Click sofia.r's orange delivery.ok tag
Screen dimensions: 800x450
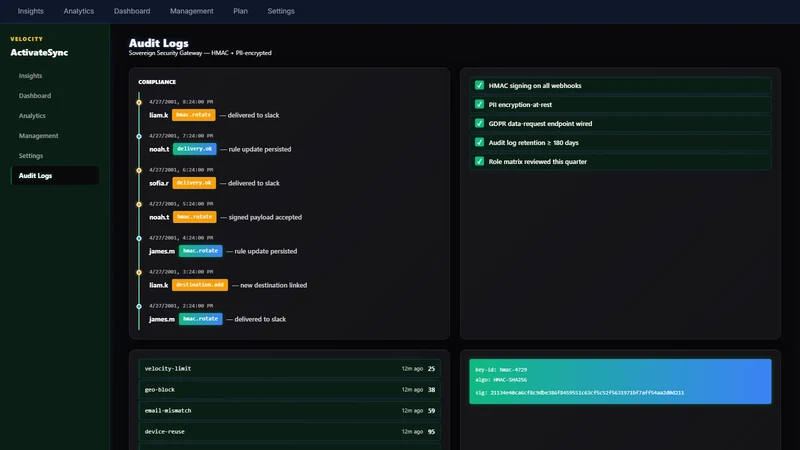coord(194,183)
